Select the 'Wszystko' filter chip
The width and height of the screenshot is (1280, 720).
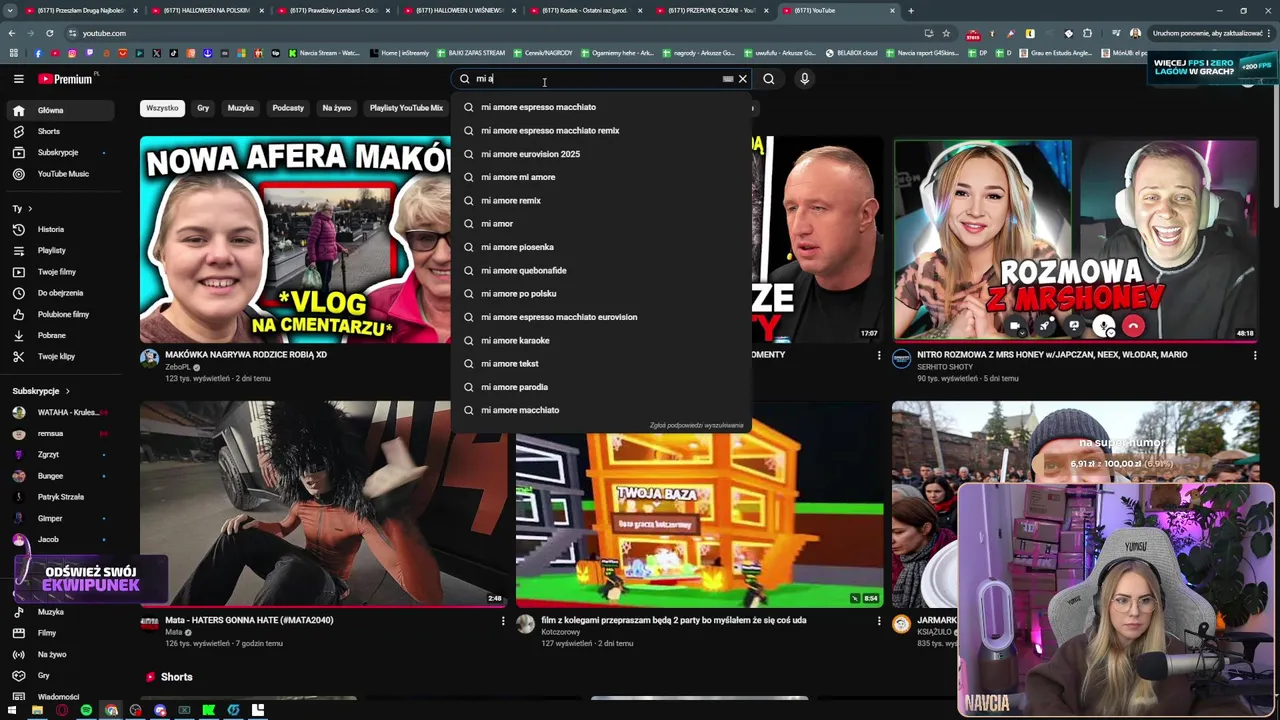pyautogui.click(x=162, y=108)
